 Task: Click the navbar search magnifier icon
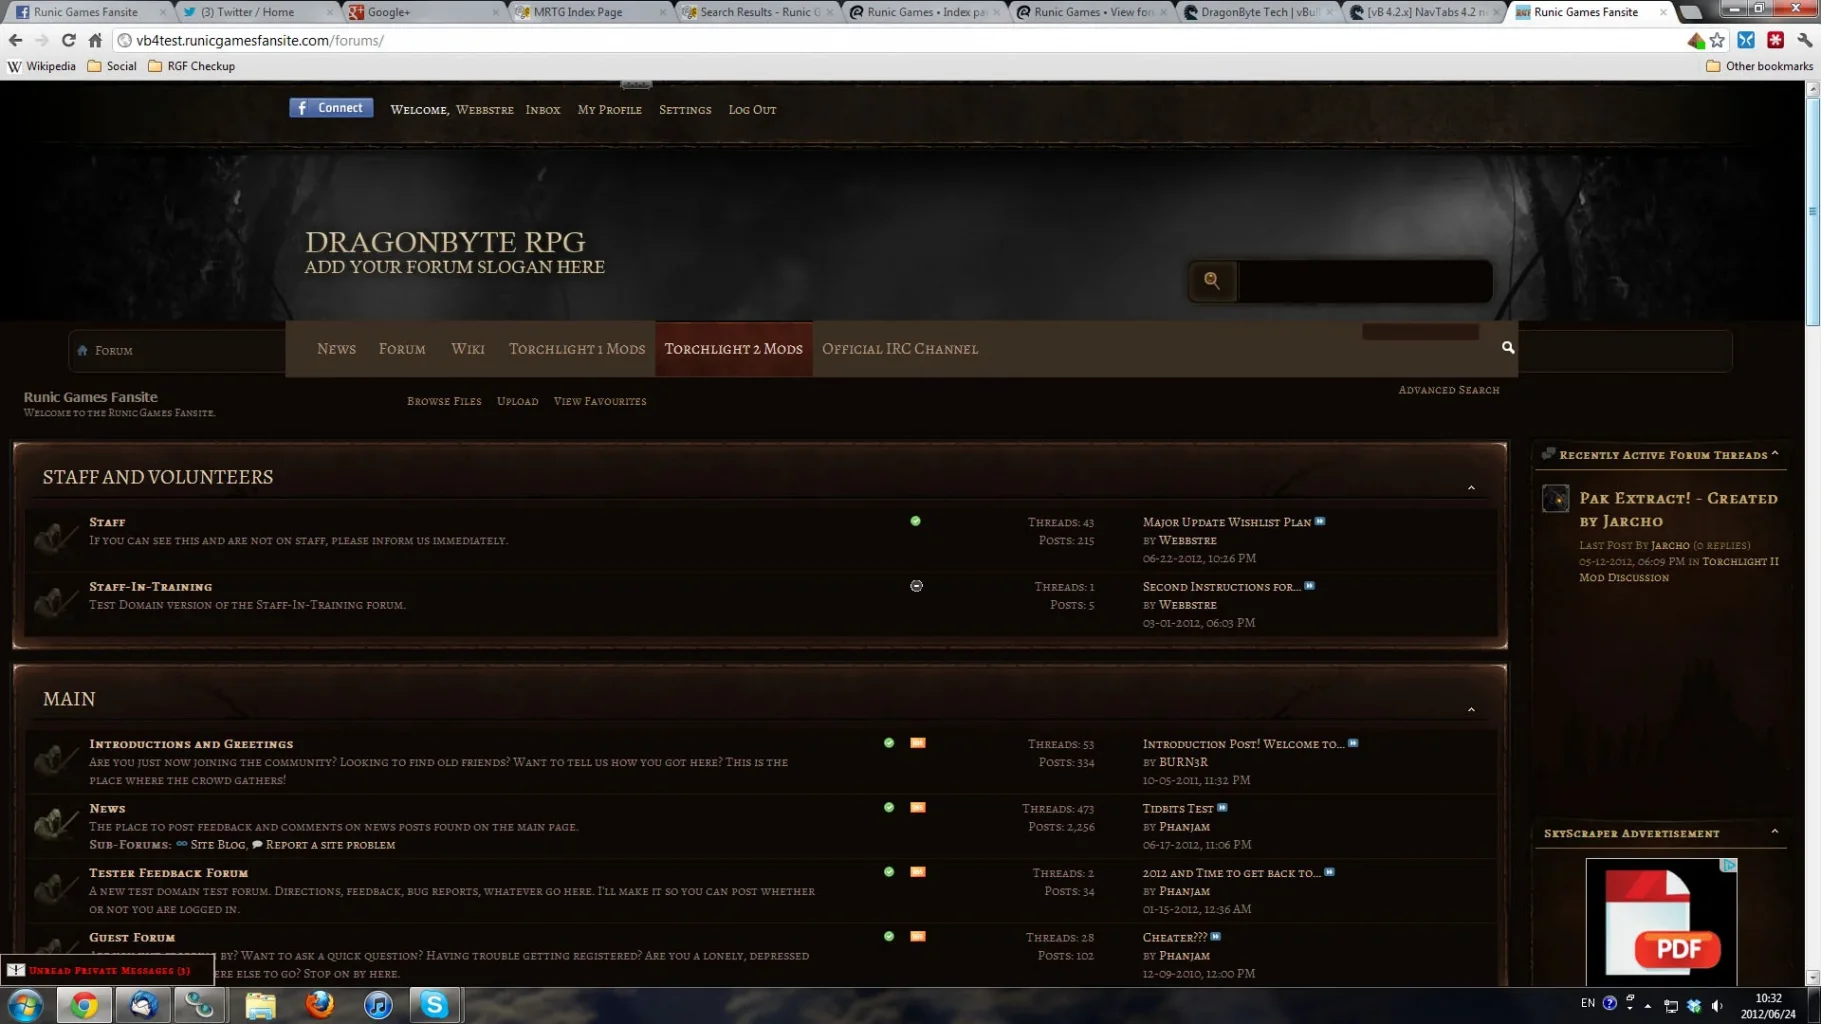pos(1508,348)
